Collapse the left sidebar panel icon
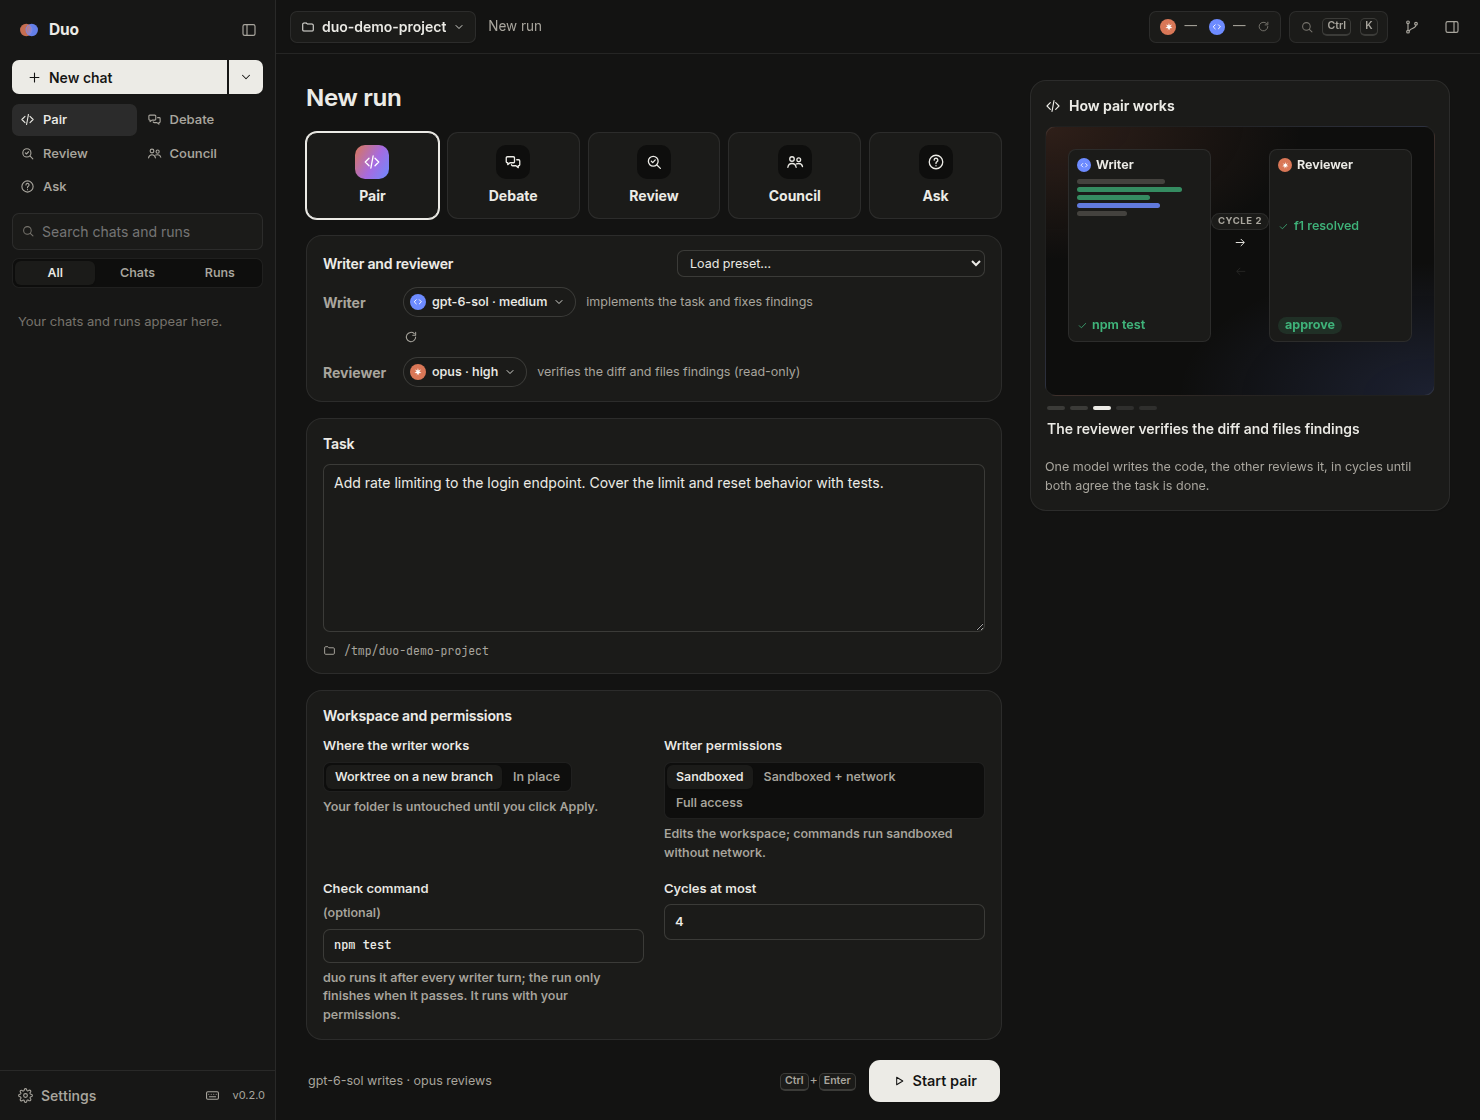 249,30
